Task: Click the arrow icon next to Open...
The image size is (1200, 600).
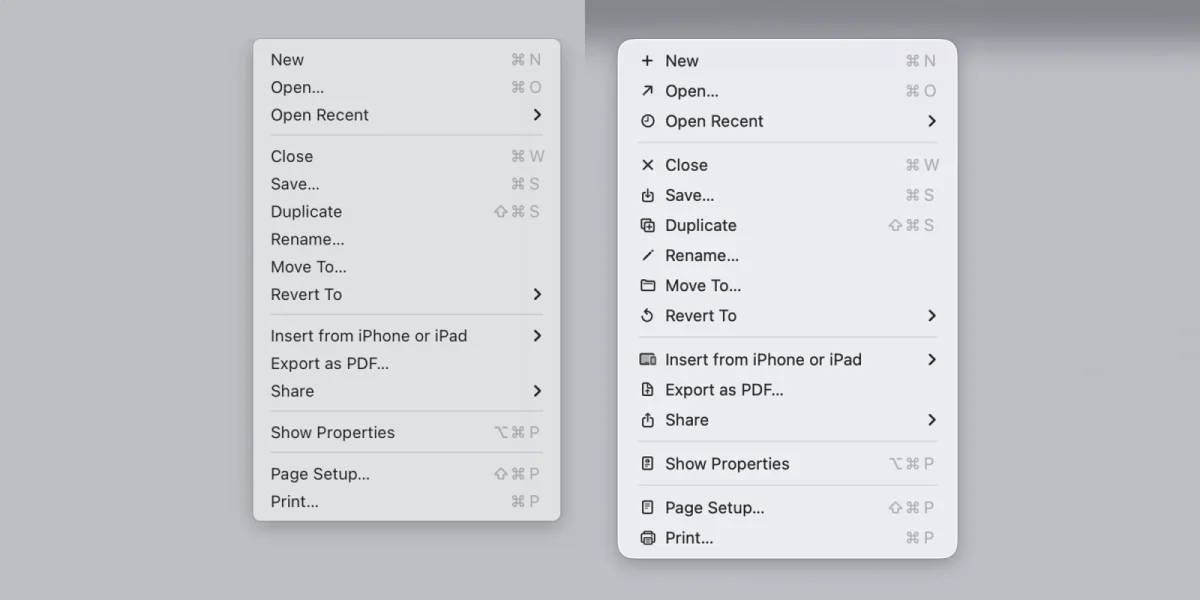Action: (648, 90)
